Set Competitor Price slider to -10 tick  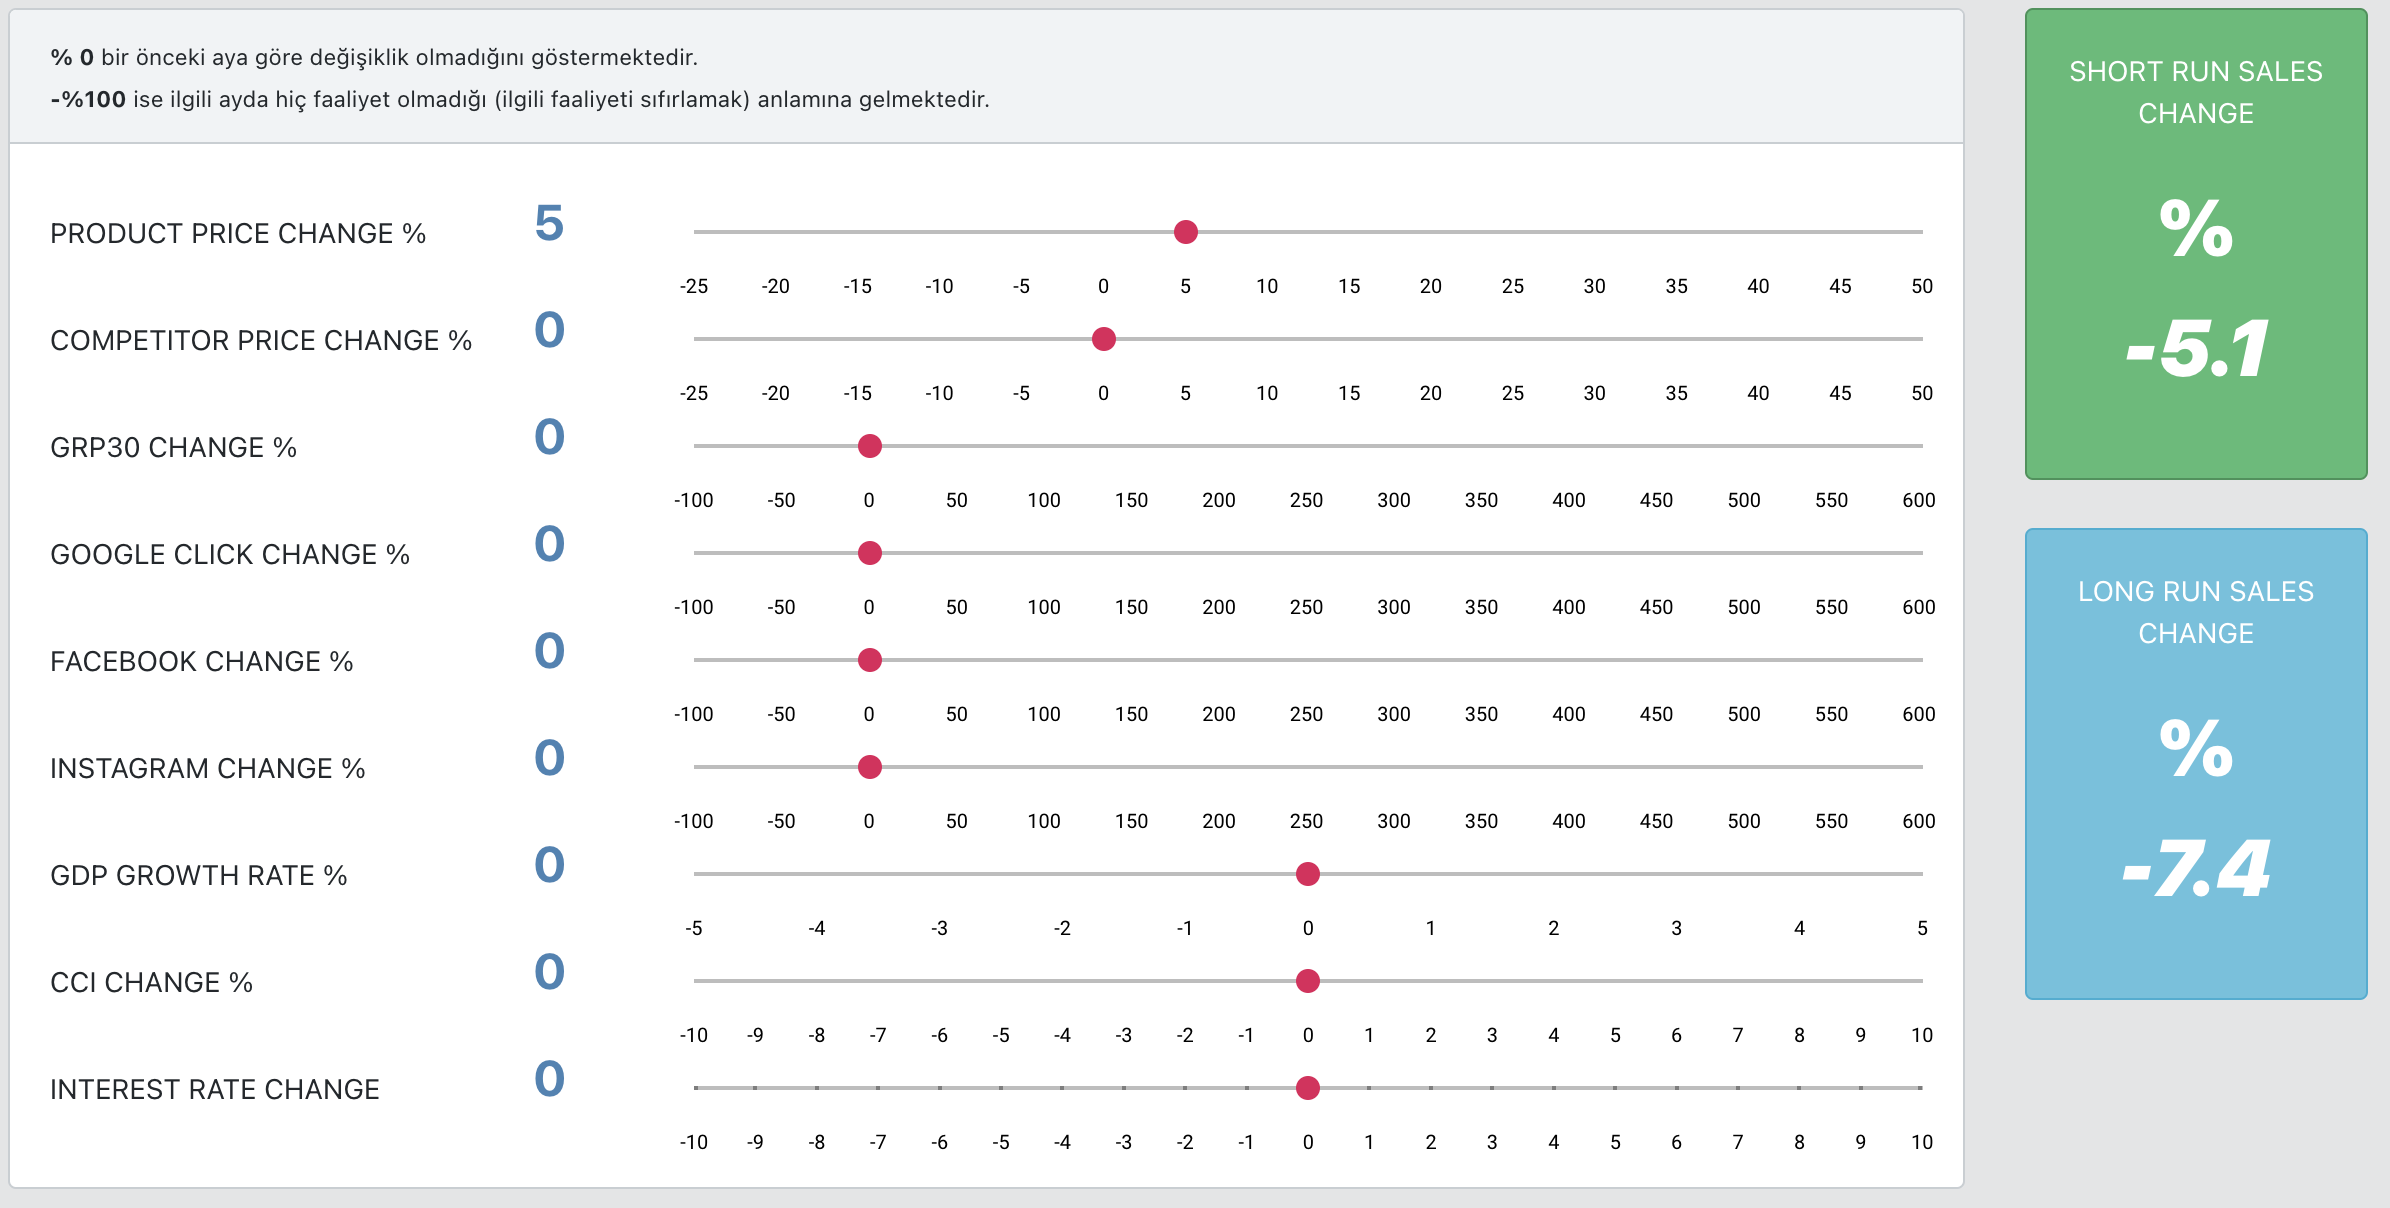939,339
